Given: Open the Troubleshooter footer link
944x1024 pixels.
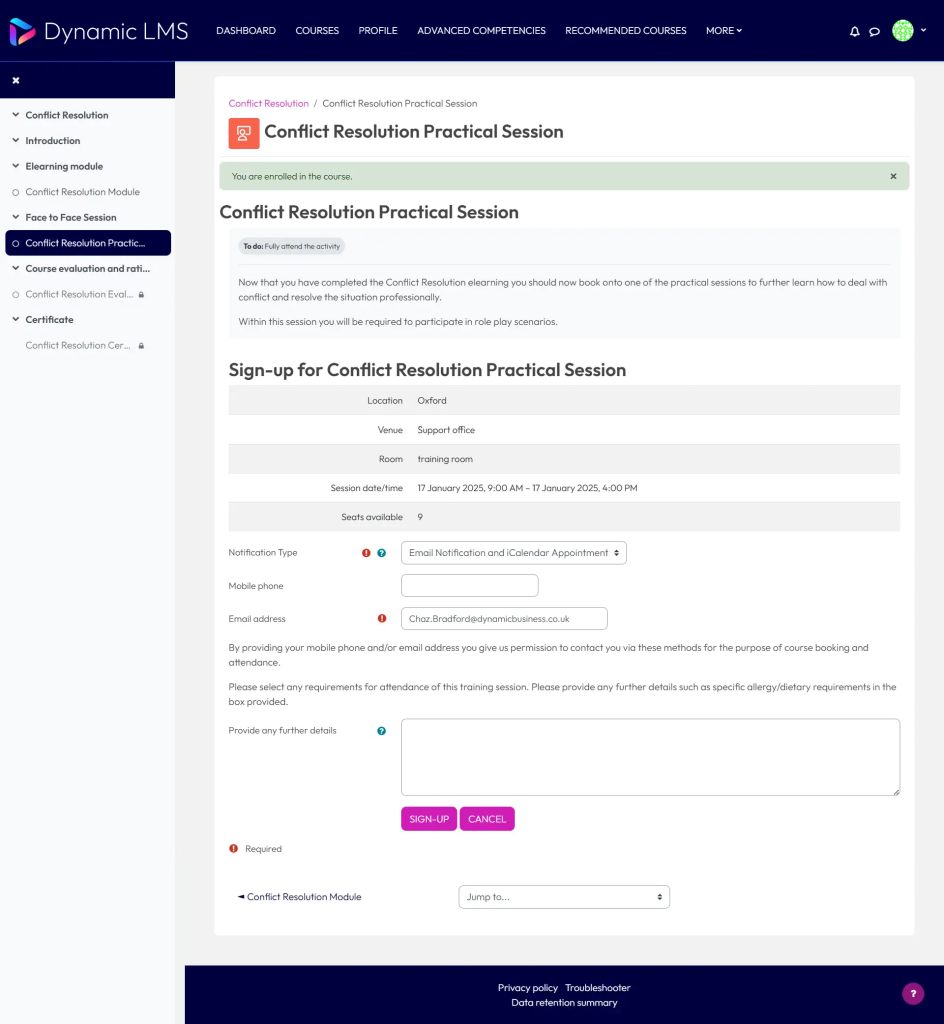Looking at the screenshot, I should 597,987.
